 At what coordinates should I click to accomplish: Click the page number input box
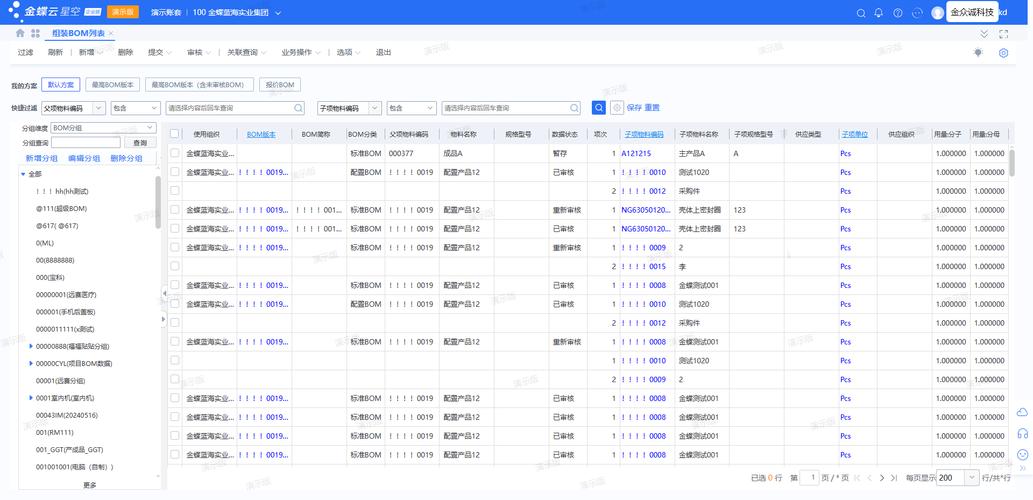[809, 478]
